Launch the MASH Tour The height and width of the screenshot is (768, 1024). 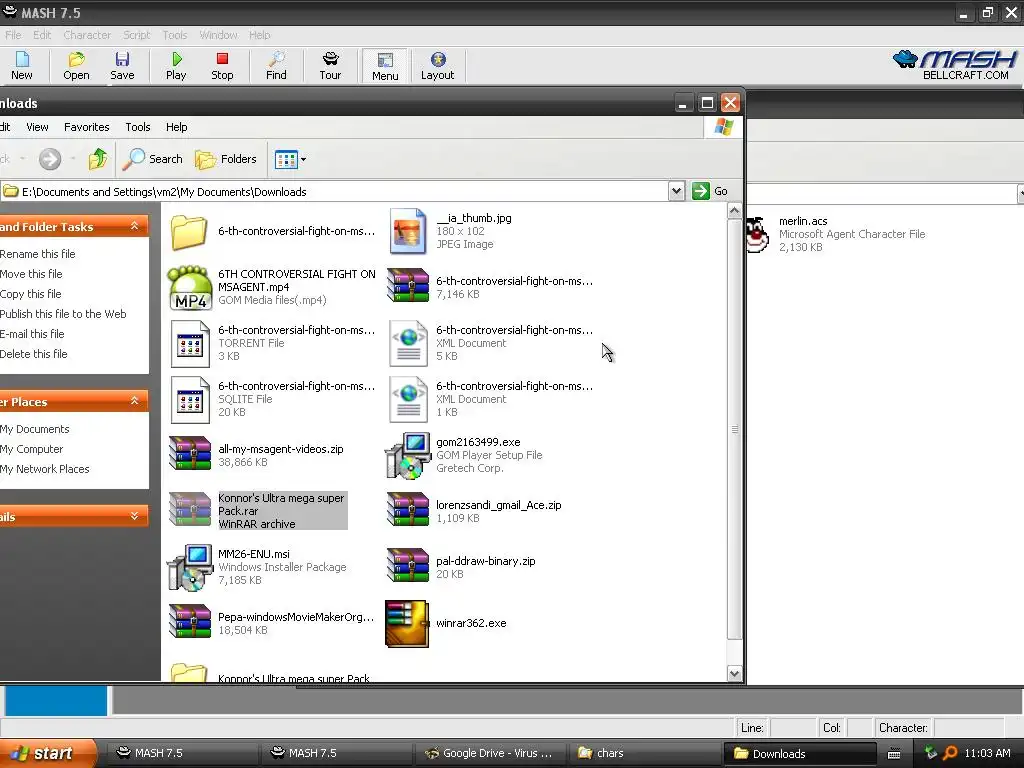(x=330, y=66)
